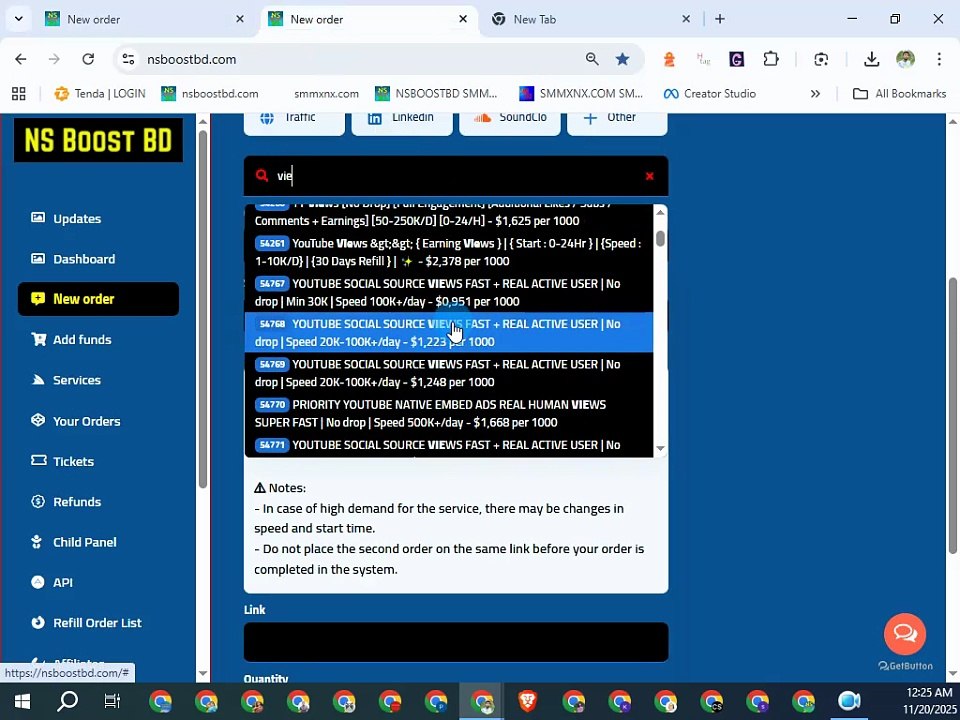Click the service list scrollbar thumb

[x=660, y=238]
